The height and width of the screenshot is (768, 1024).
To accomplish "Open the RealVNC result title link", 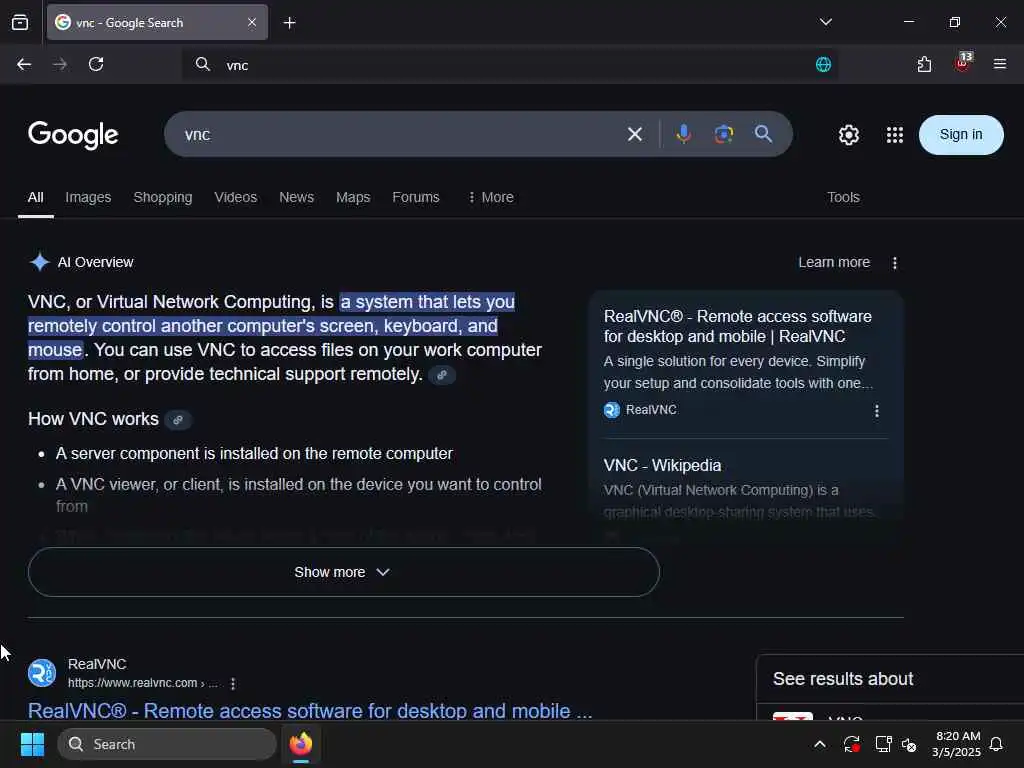I will tap(310, 711).
